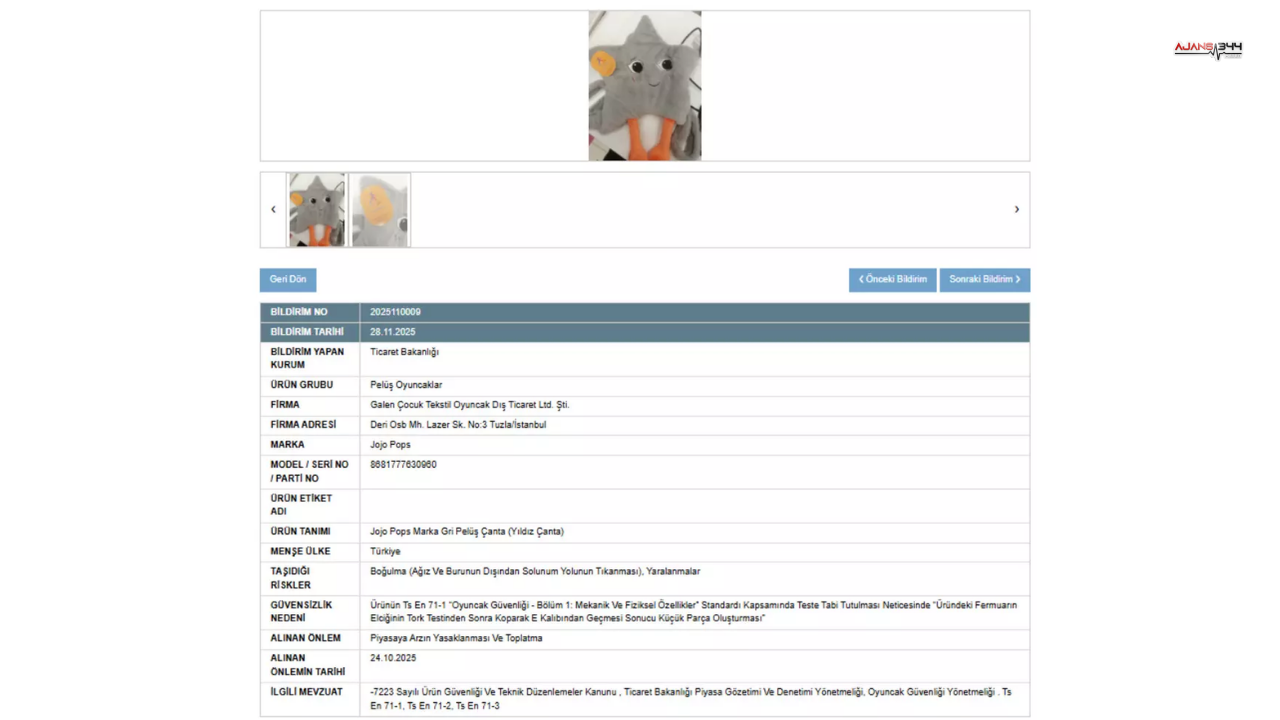This screenshot has width=1280, height=720.
Task: Select the second close-up thumbnail
Action: (x=380, y=210)
